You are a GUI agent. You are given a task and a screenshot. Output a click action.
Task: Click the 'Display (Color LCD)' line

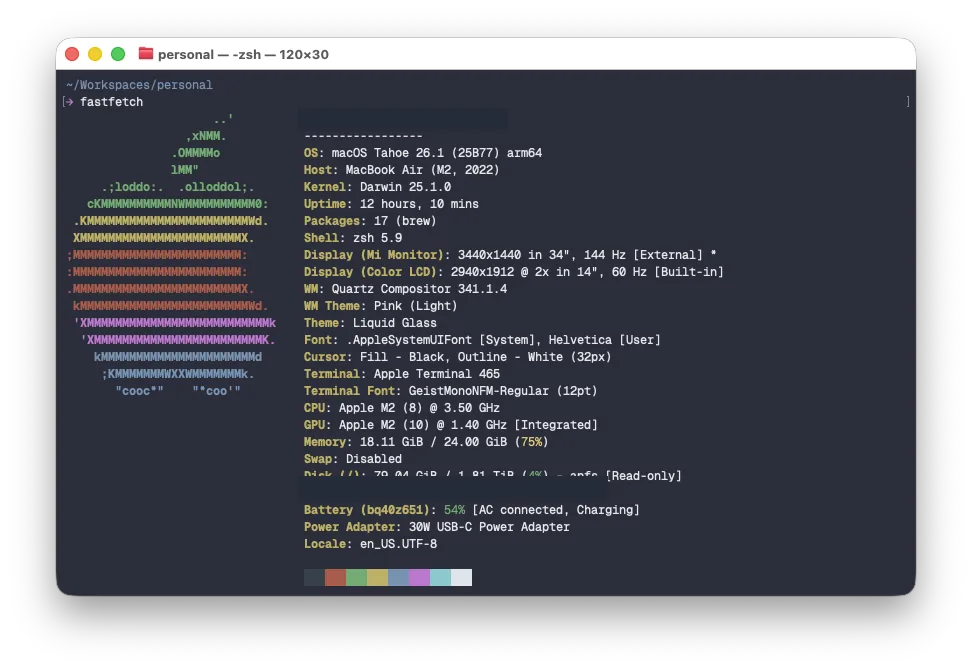coord(513,272)
